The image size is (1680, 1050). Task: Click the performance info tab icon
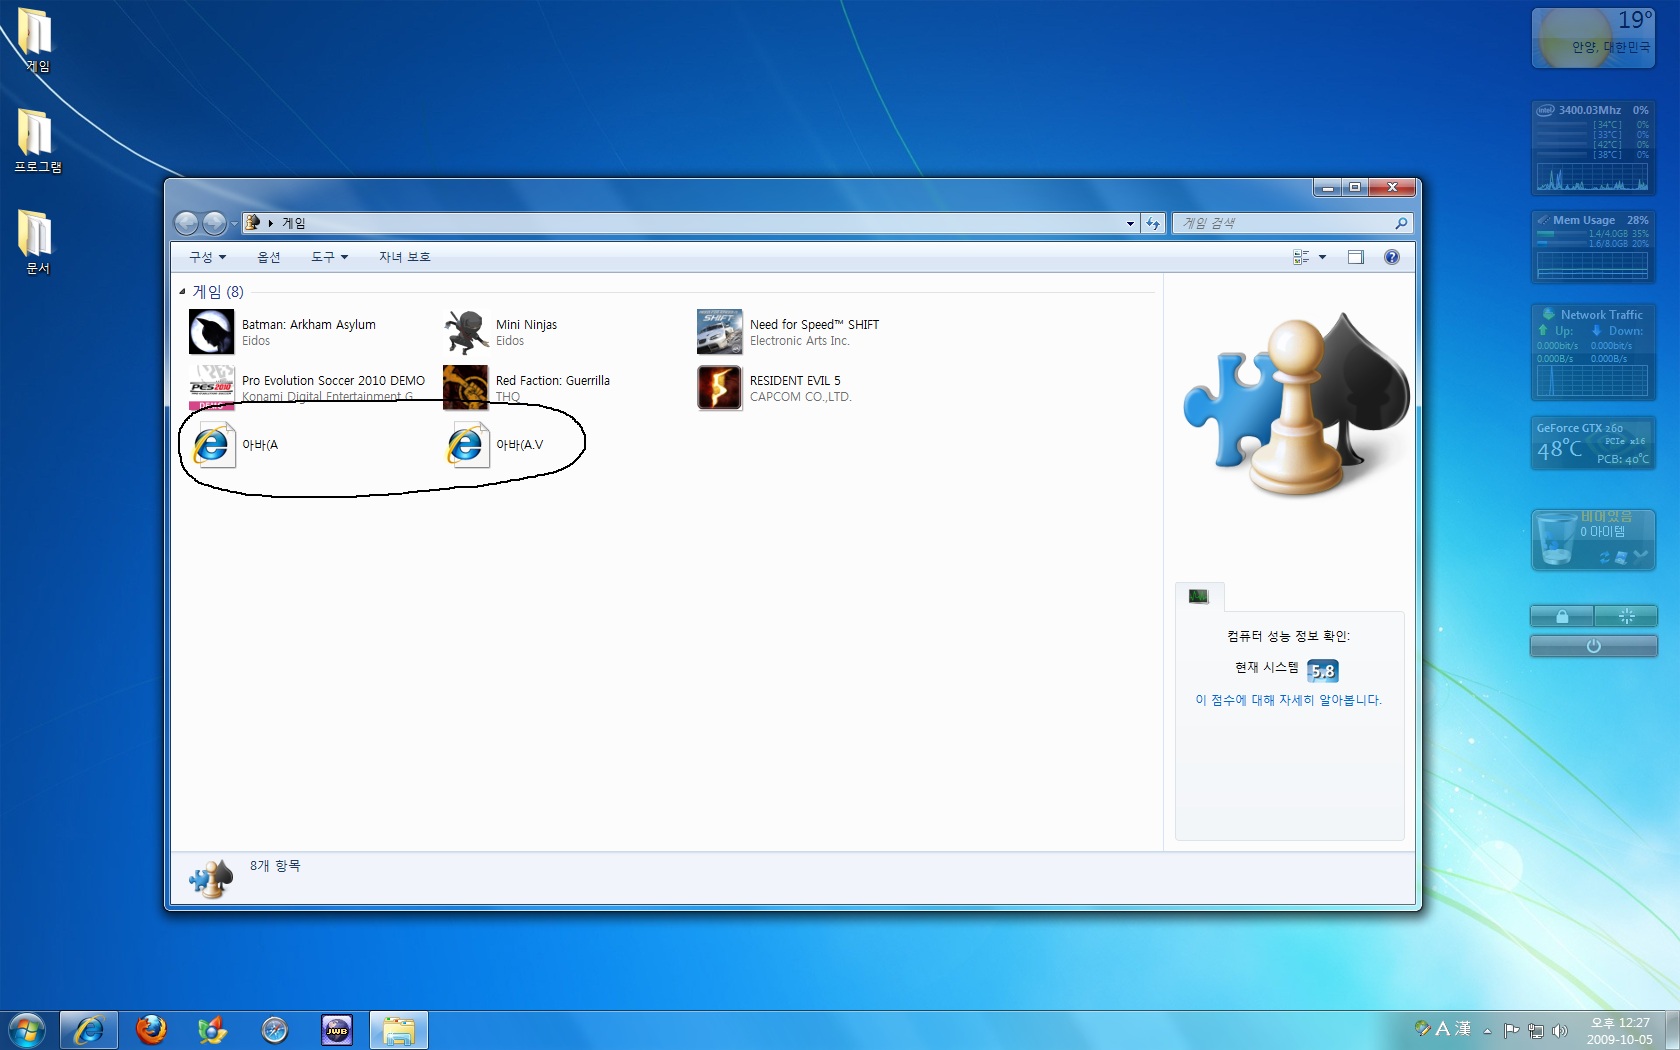(1198, 597)
